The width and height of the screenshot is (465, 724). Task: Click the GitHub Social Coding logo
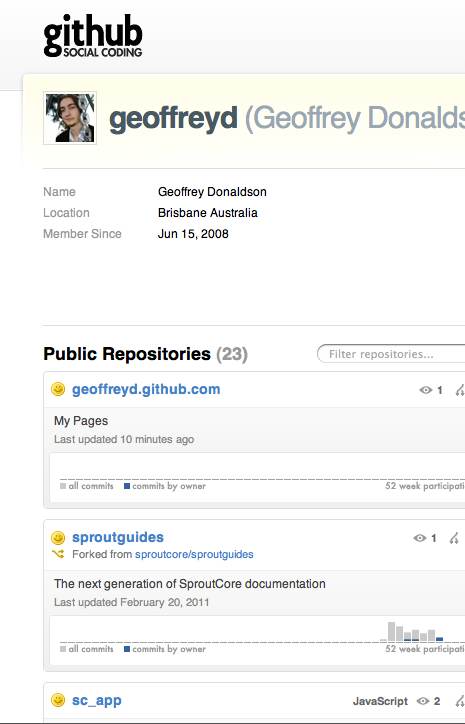click(x=93, y=36)
